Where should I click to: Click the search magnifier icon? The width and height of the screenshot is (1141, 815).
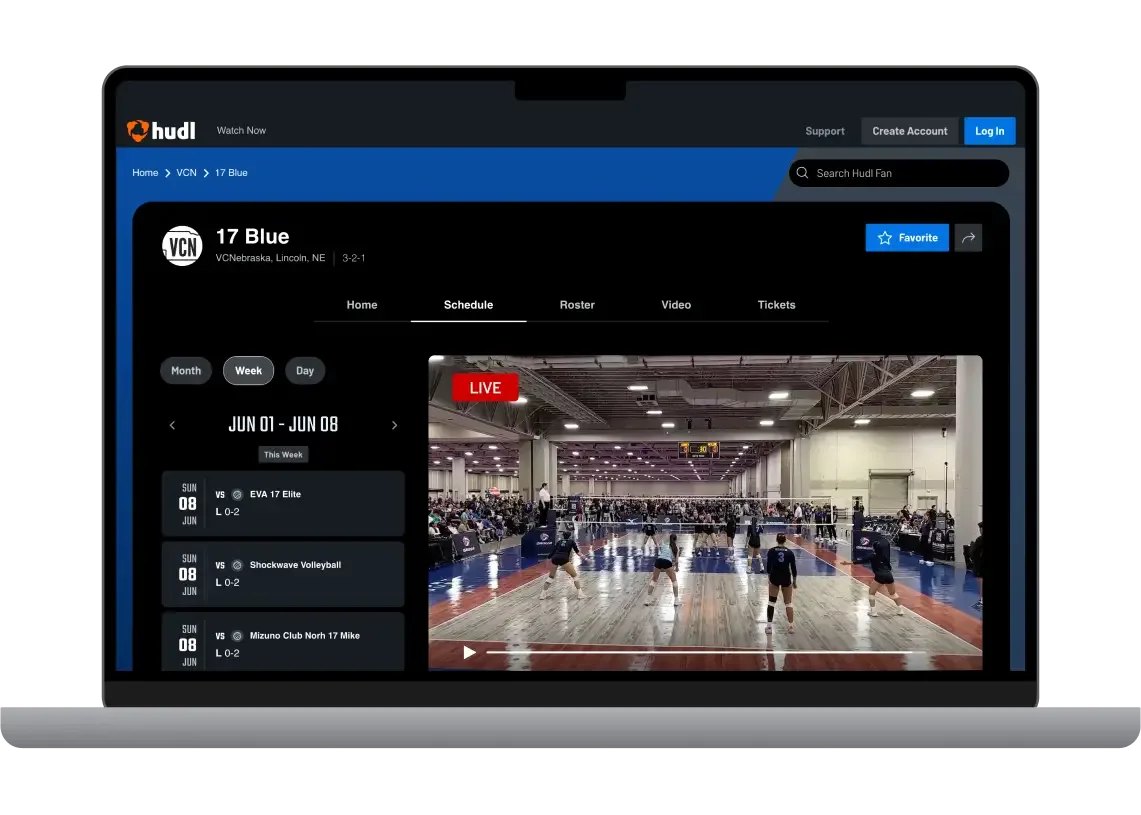coord(802,173)
